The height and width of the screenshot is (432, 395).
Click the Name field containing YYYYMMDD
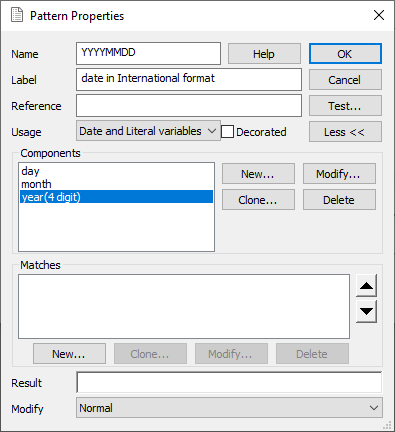148,53
